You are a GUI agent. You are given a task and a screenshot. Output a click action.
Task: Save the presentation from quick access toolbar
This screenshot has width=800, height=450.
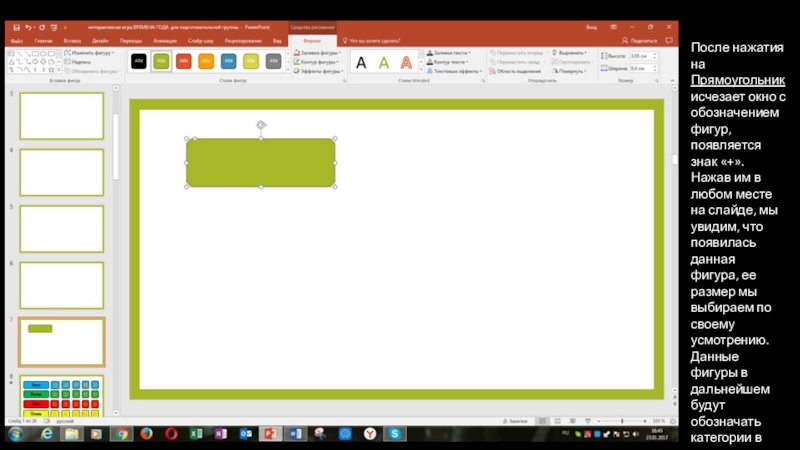coord(16,28)
